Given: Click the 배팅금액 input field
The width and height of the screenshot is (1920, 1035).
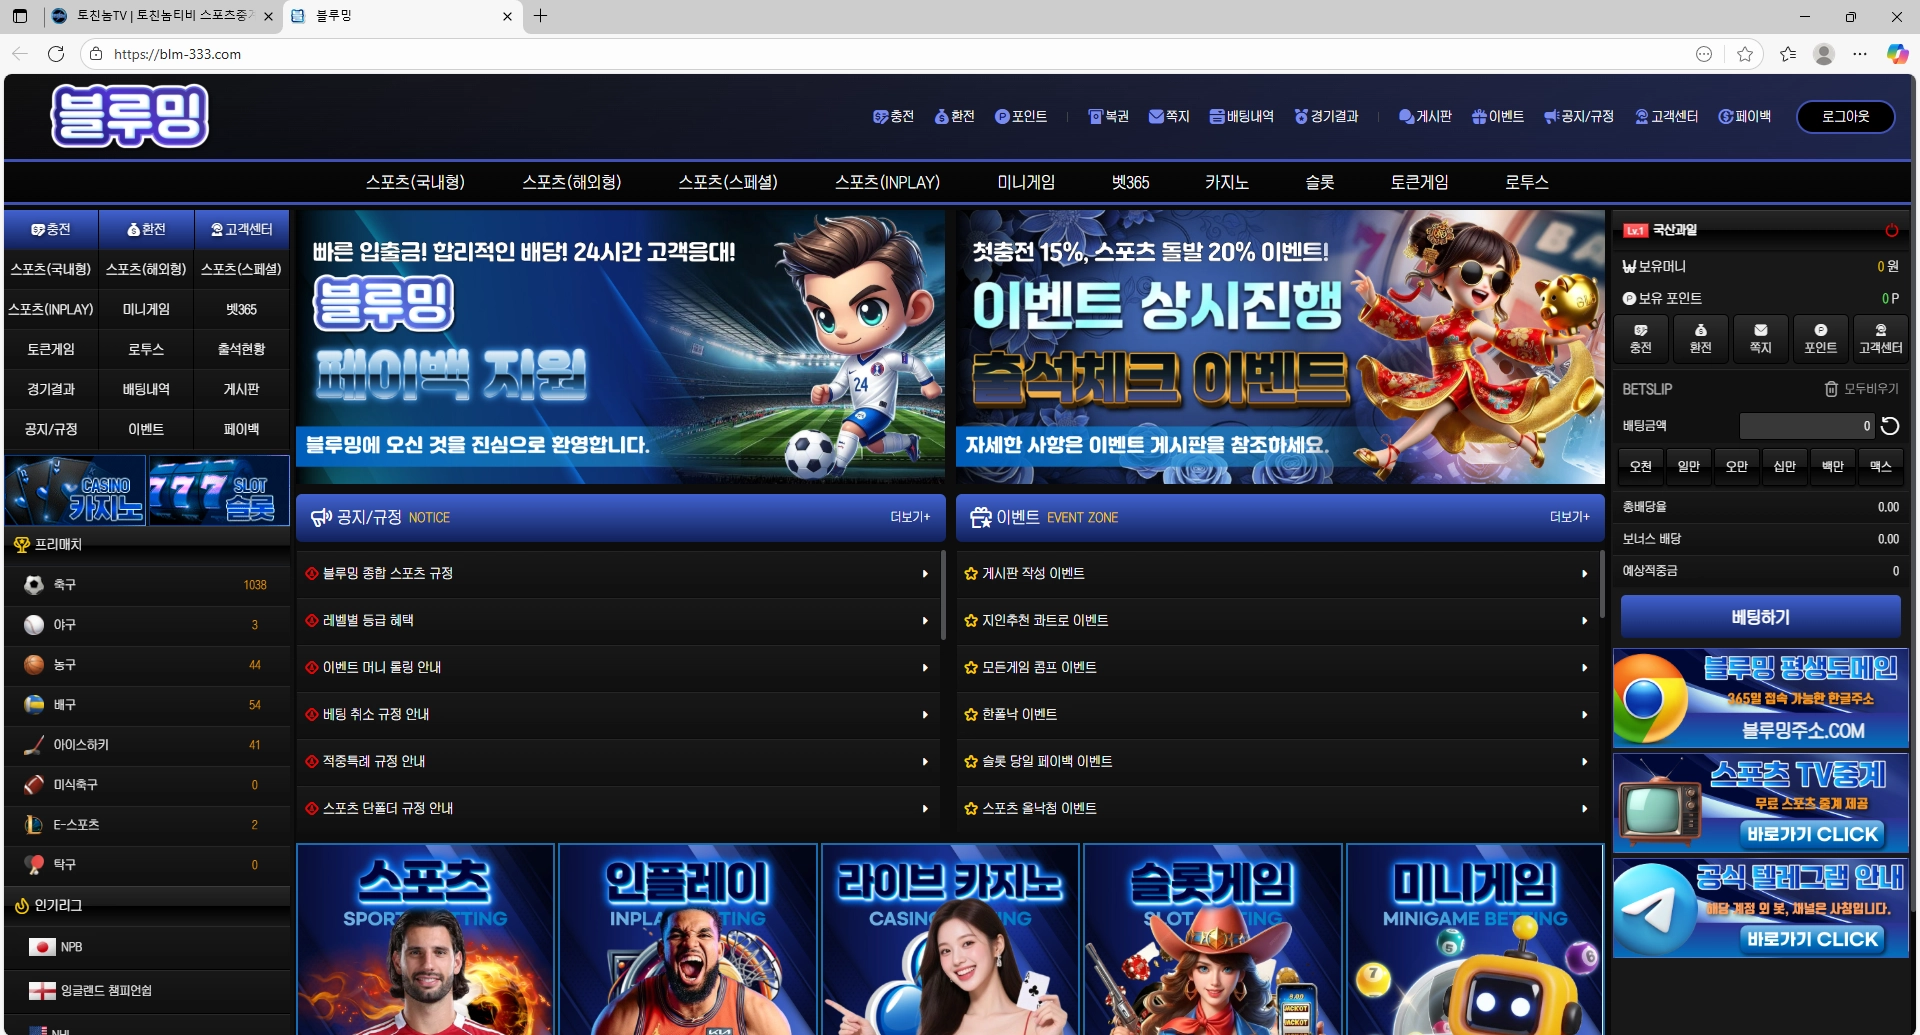Looking at the screenshot, I should pyautogui.click(x=1806, y=426).
